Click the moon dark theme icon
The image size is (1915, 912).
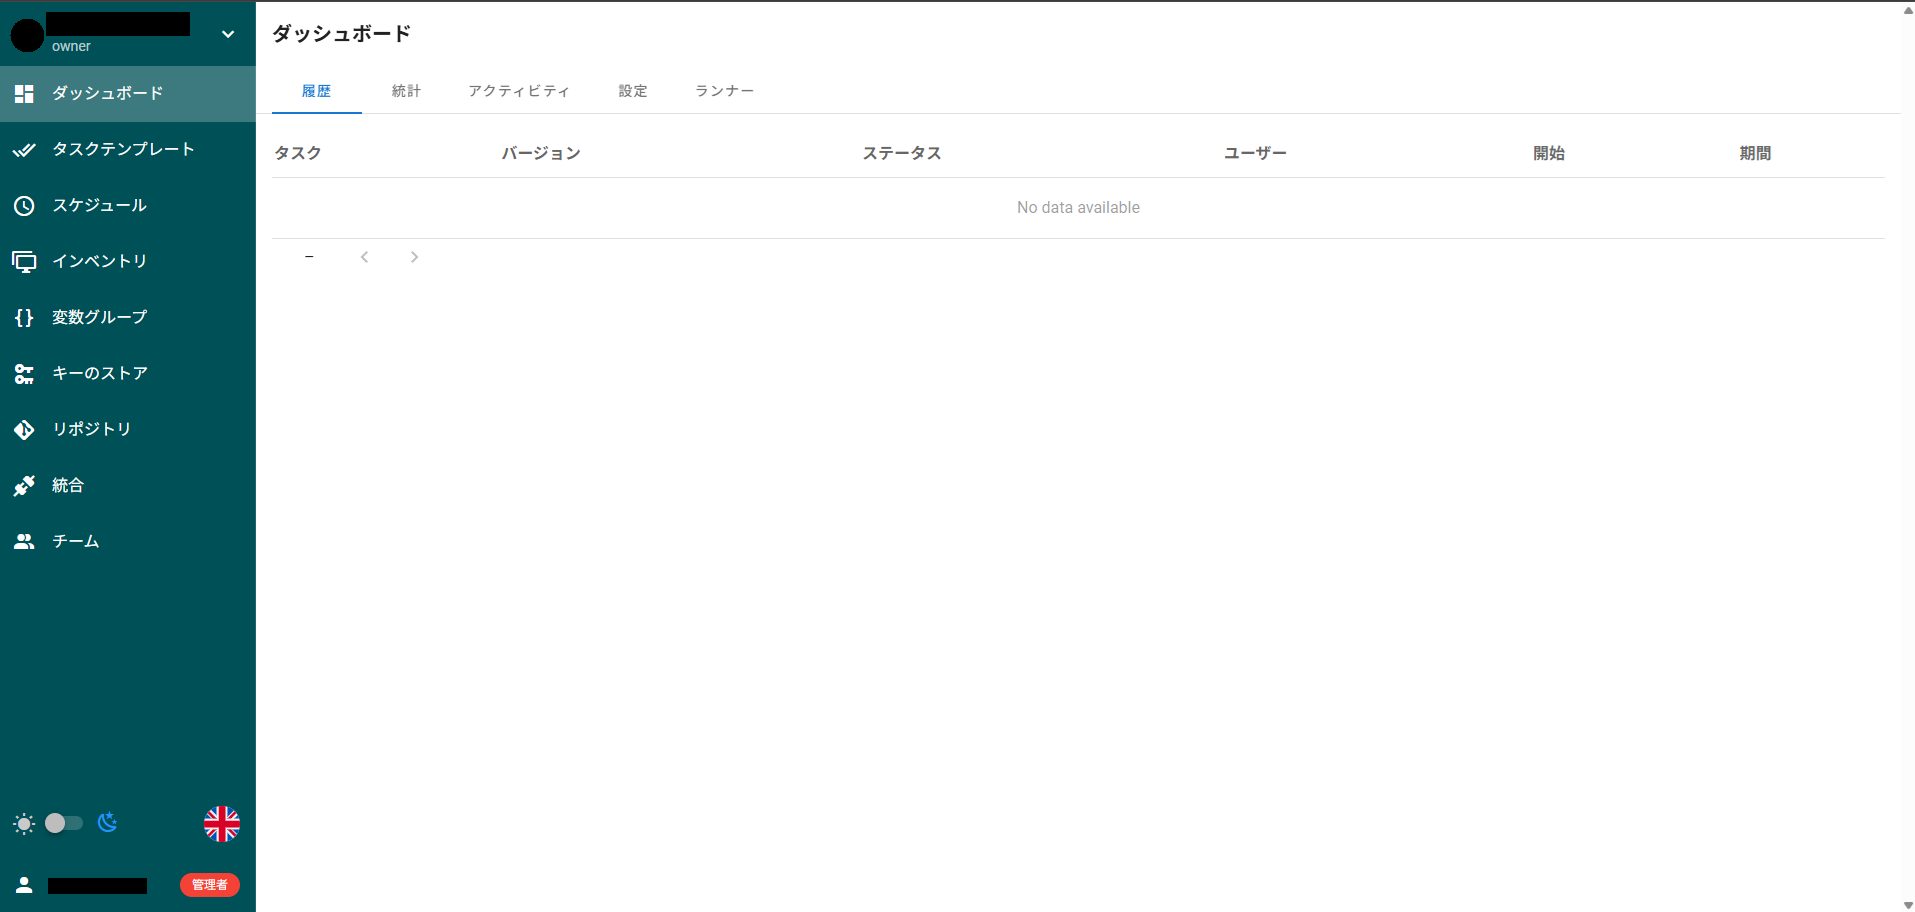click(107, 823)
